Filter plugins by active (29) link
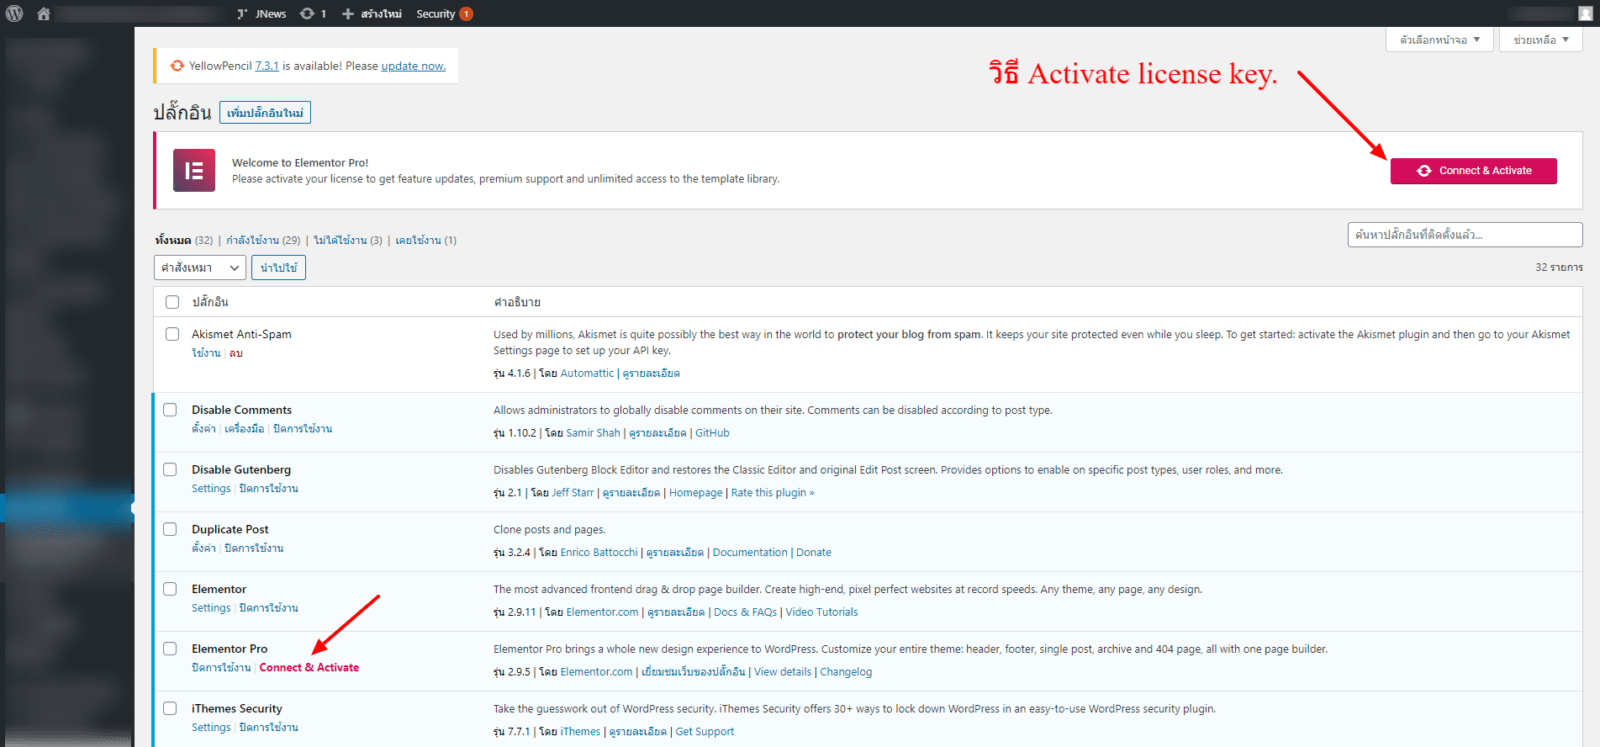 (263, 240)
